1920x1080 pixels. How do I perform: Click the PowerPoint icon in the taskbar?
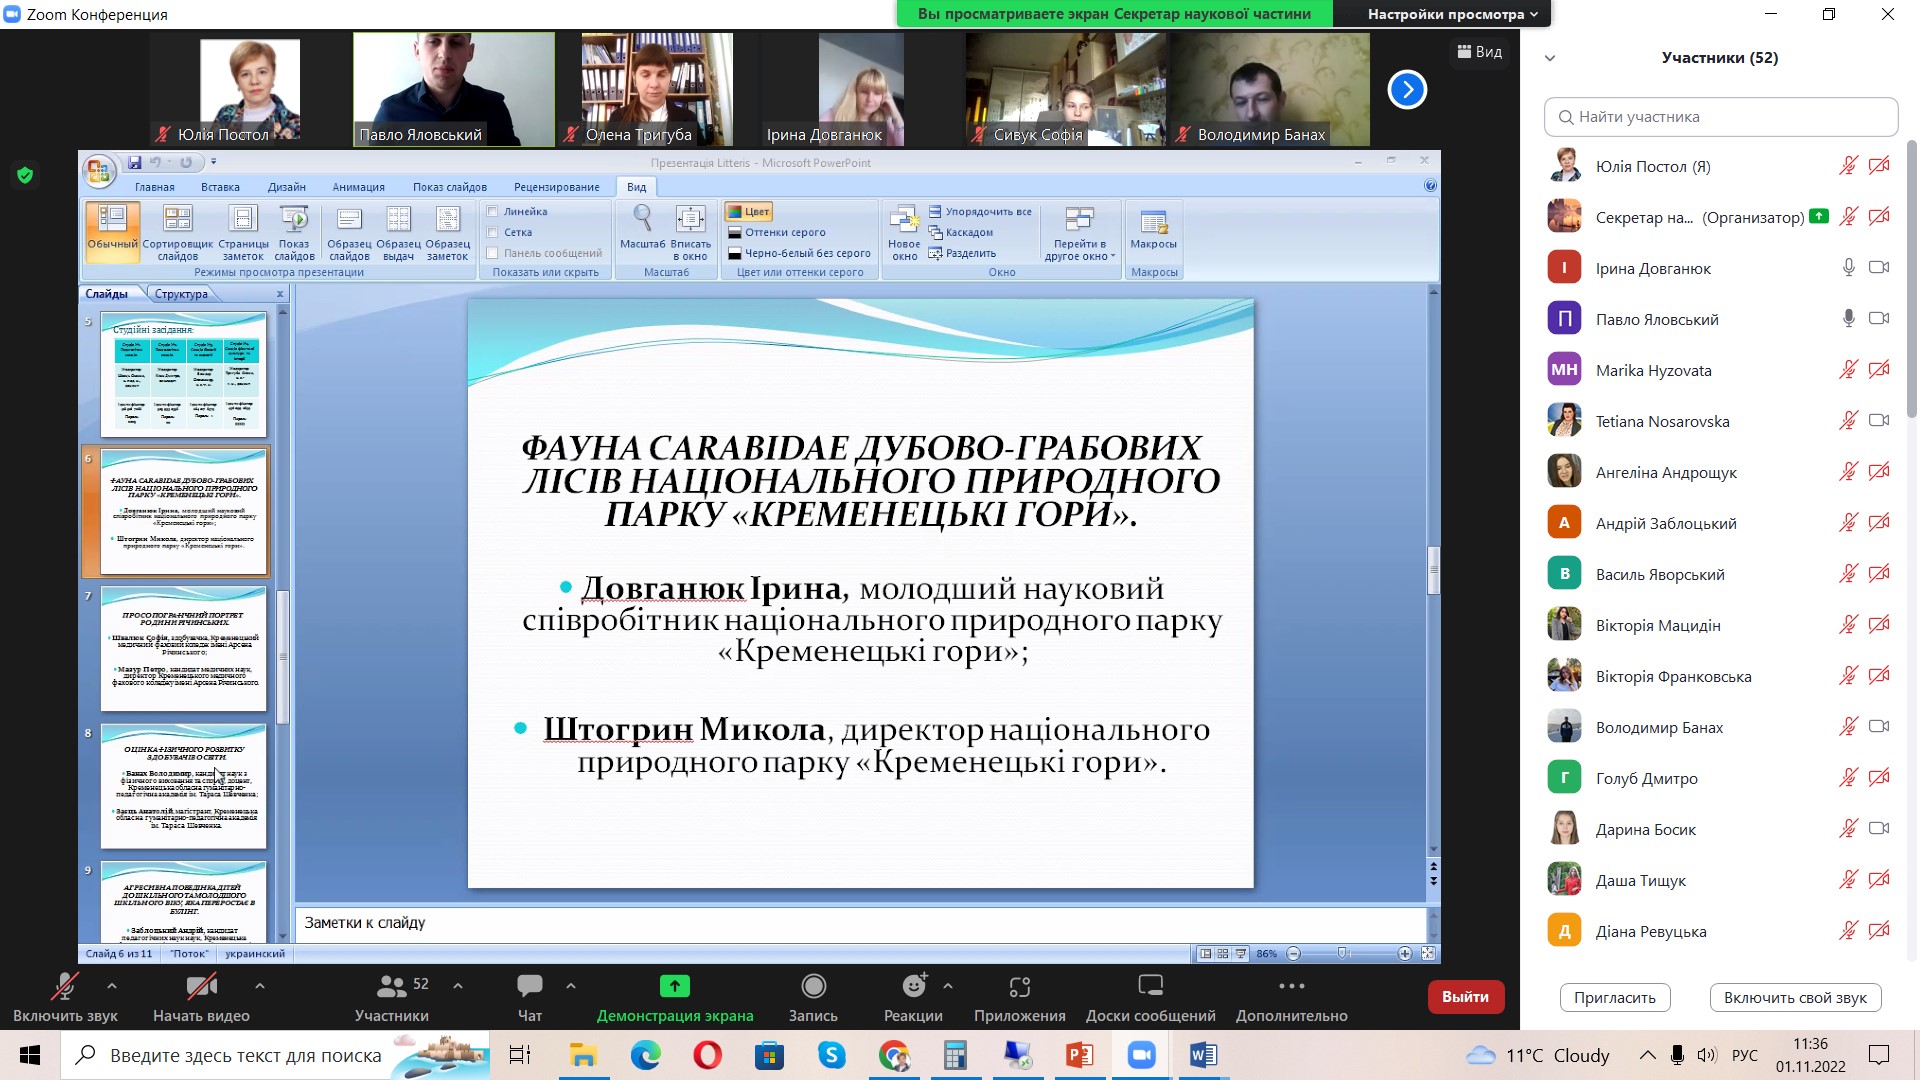click(x=1080, y=1055)
